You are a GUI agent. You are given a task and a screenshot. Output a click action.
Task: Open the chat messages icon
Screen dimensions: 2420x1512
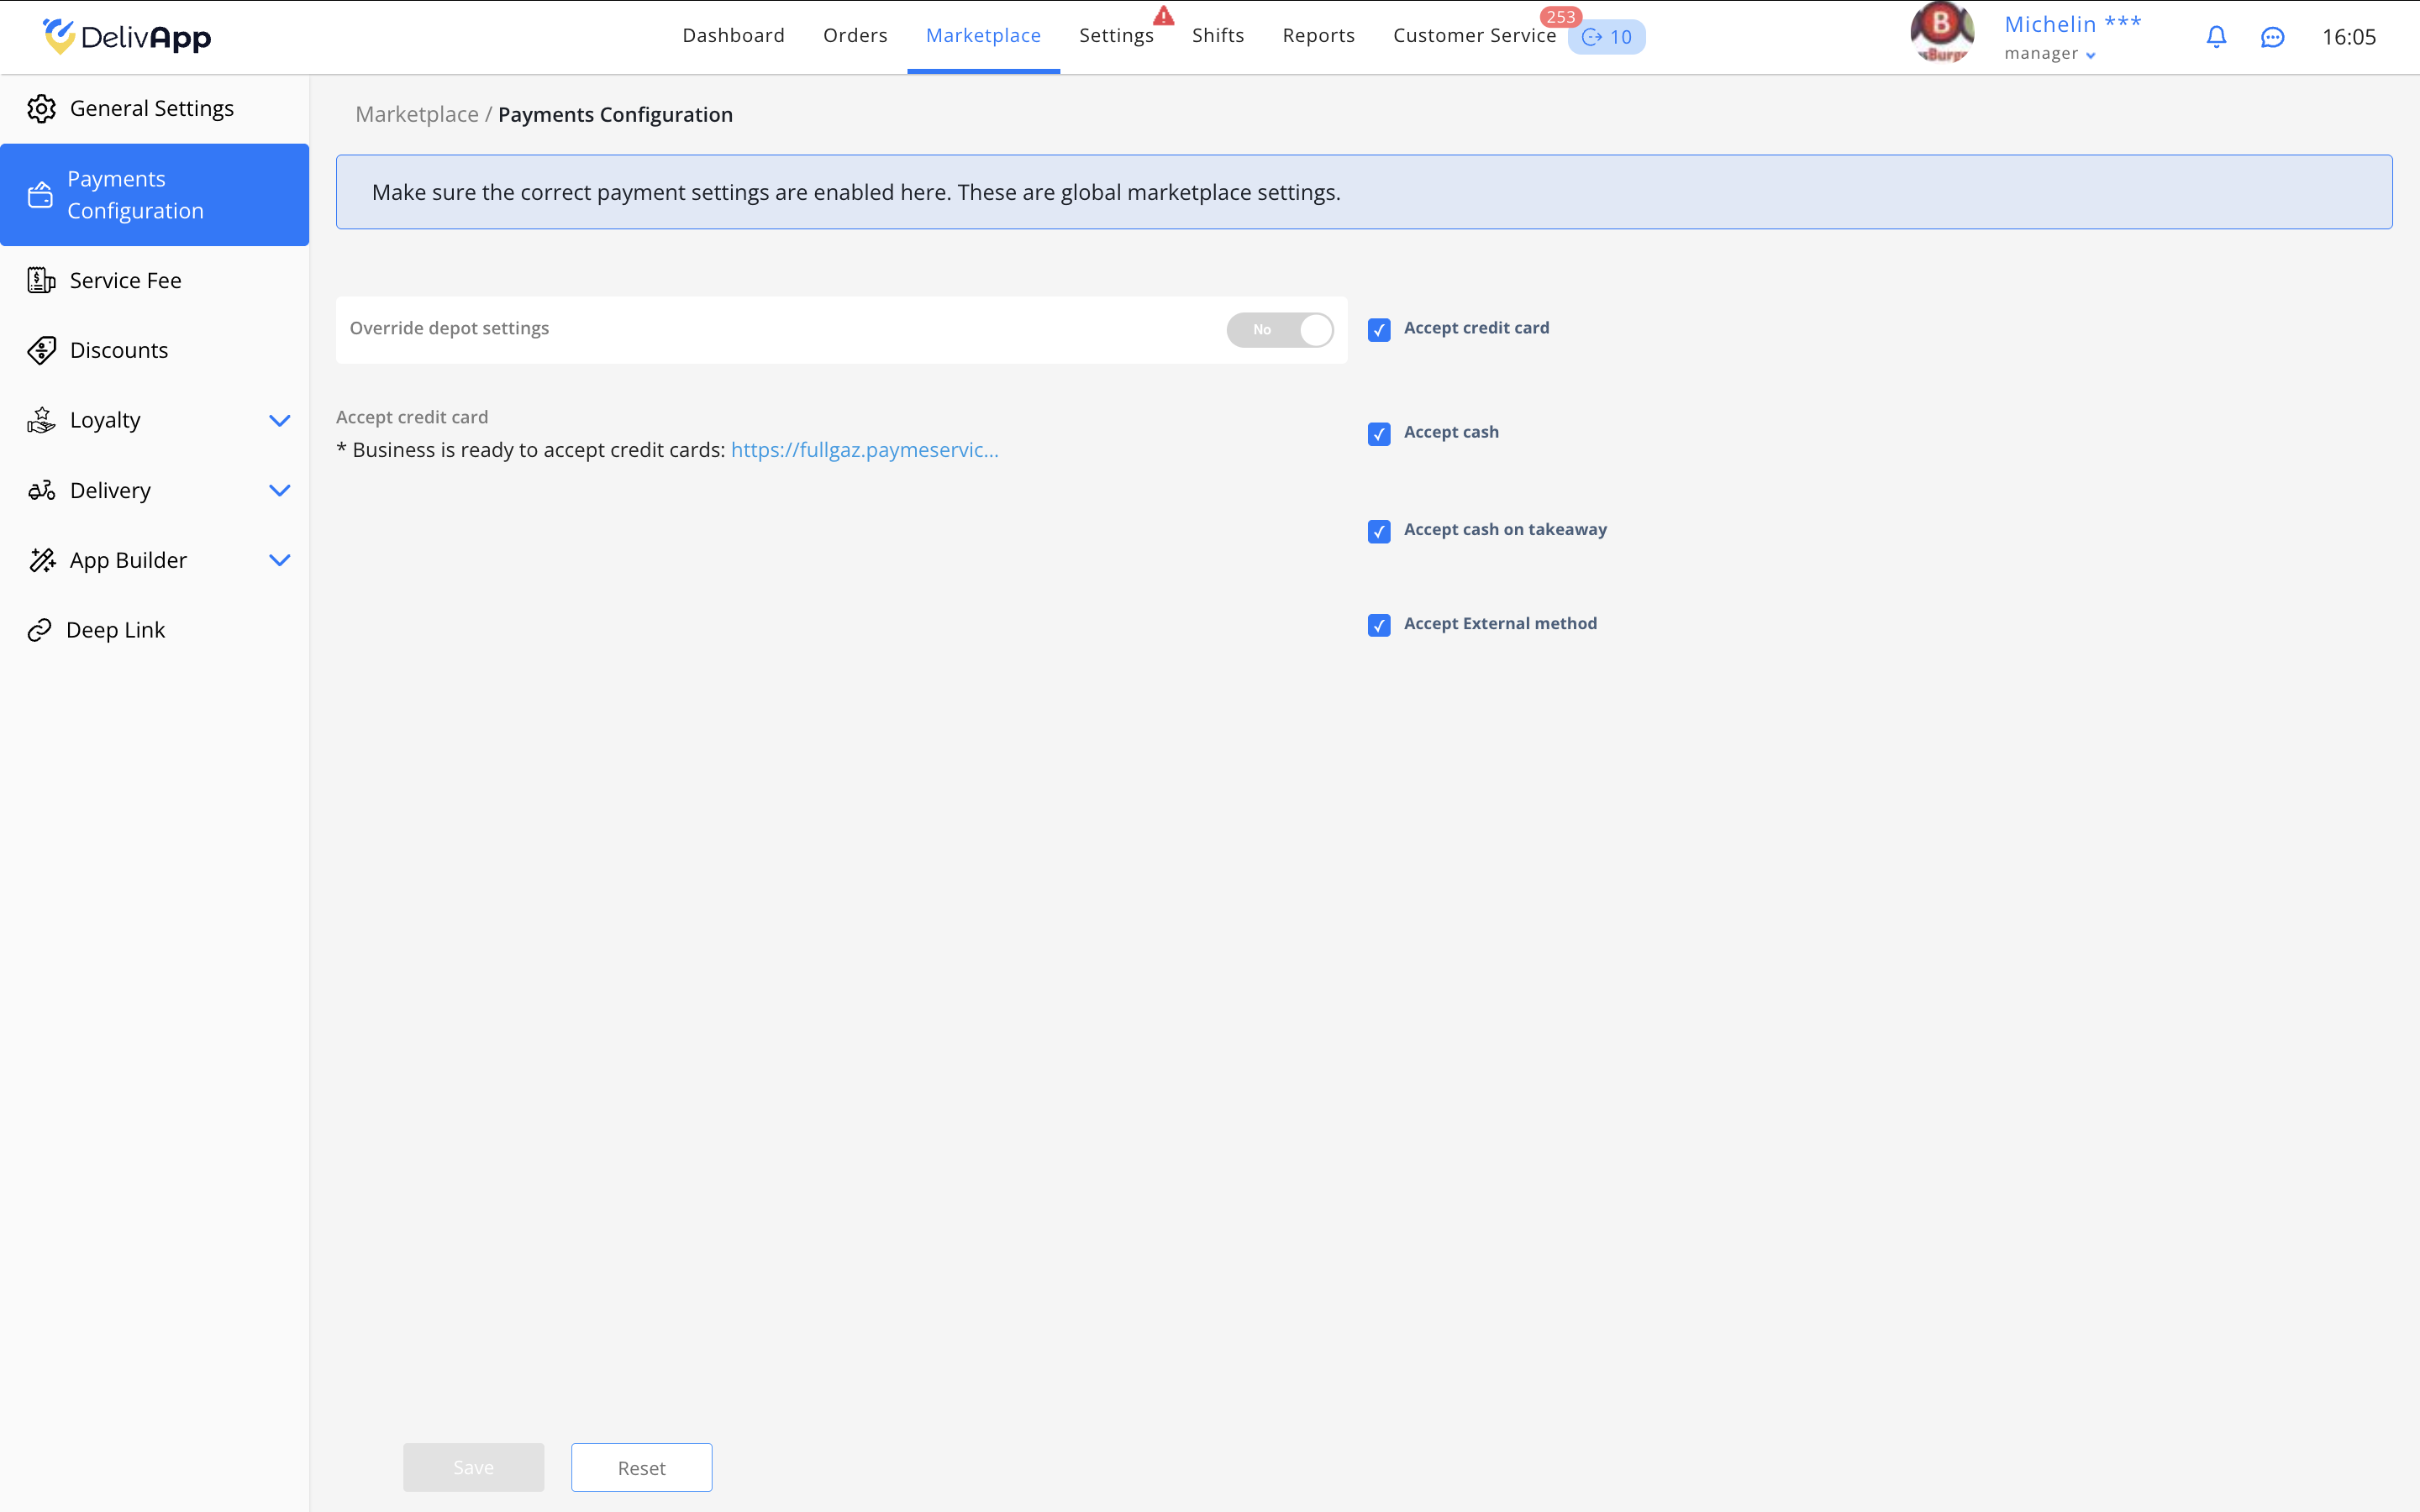2272,37
